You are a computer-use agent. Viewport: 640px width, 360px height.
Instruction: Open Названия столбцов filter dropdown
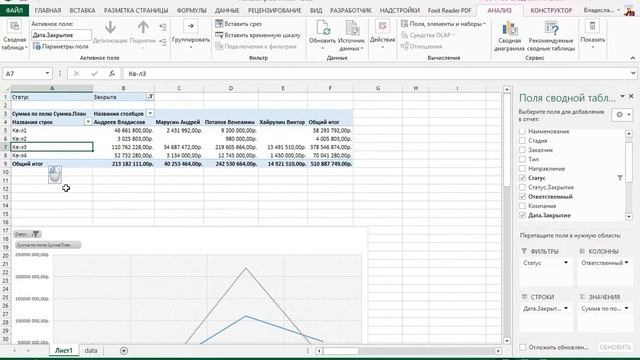[x=150, y=113]
